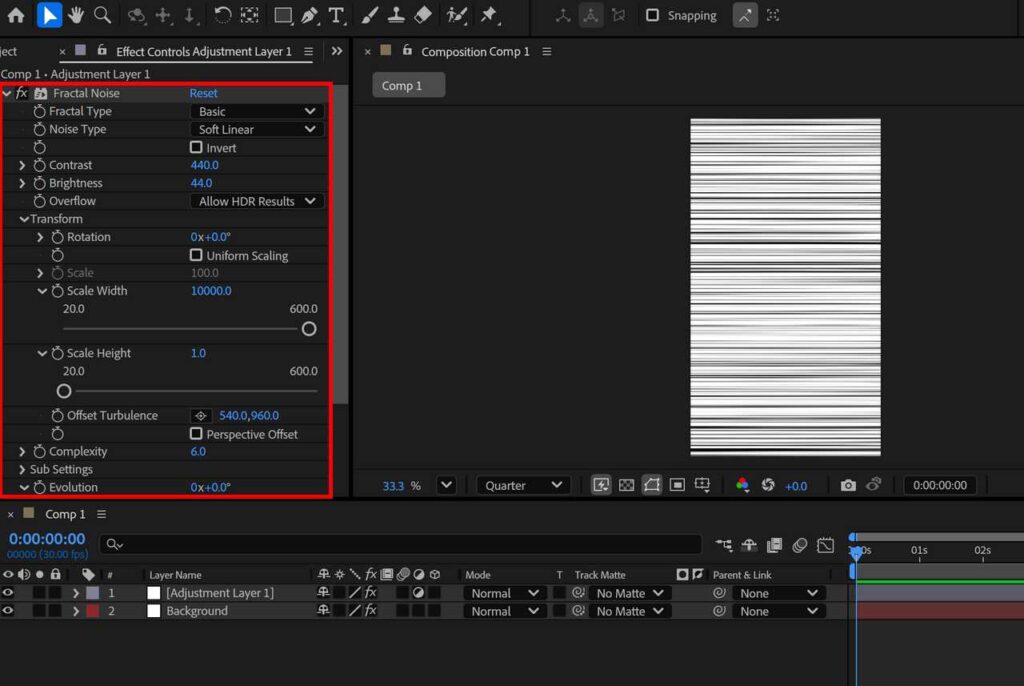Toggle the adjustment layer switch on Adjustment Layer 1
This screenshot has width=1024, height=686.
[x=418, y=593]
